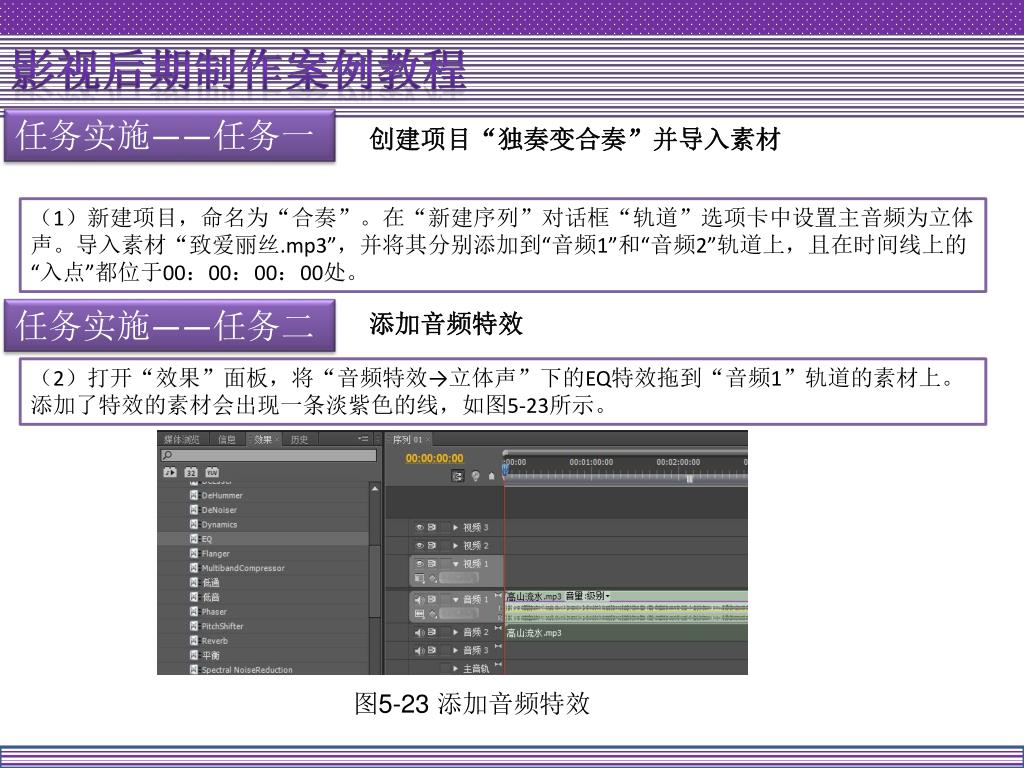Expand the 音频 2 track
Screen dimensions: 1024x768
(x=456, y=632)
